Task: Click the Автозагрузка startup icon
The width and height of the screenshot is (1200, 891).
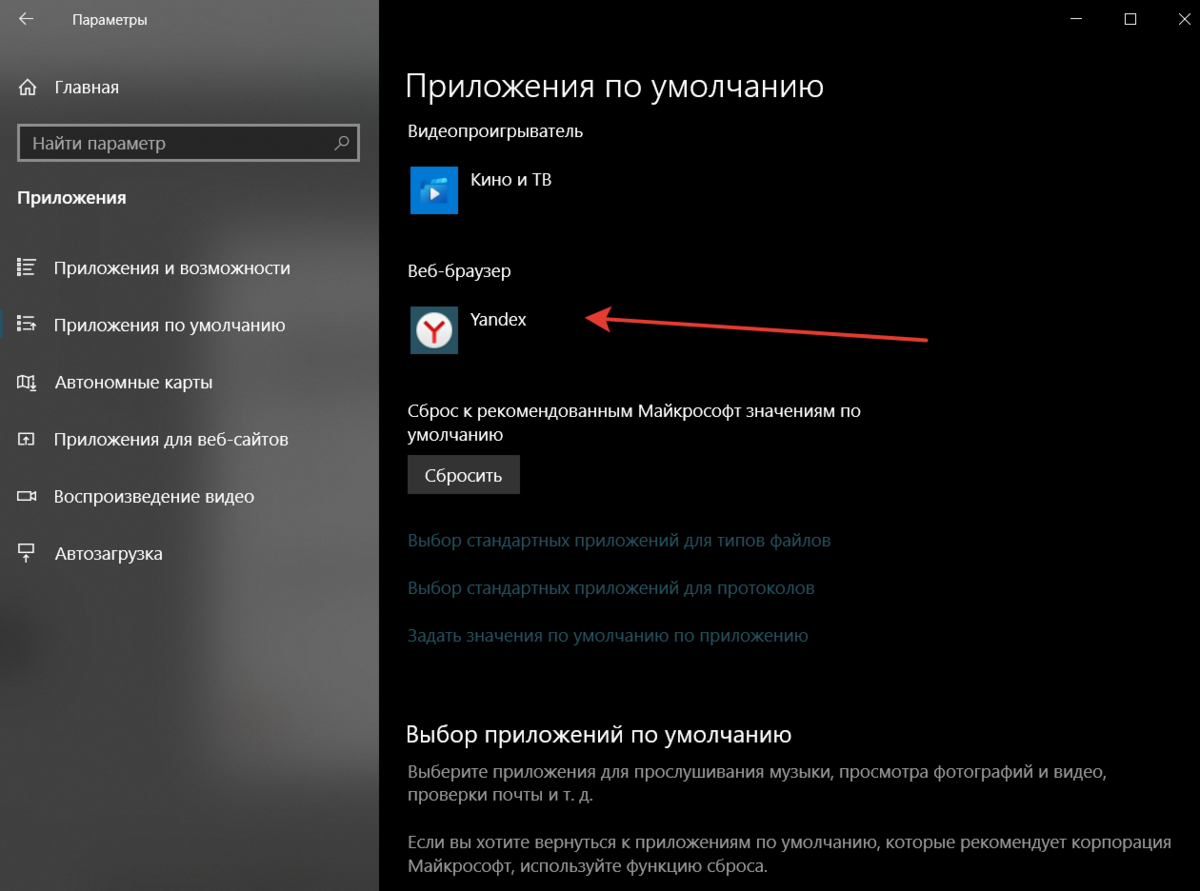Action: coord(27,553)
